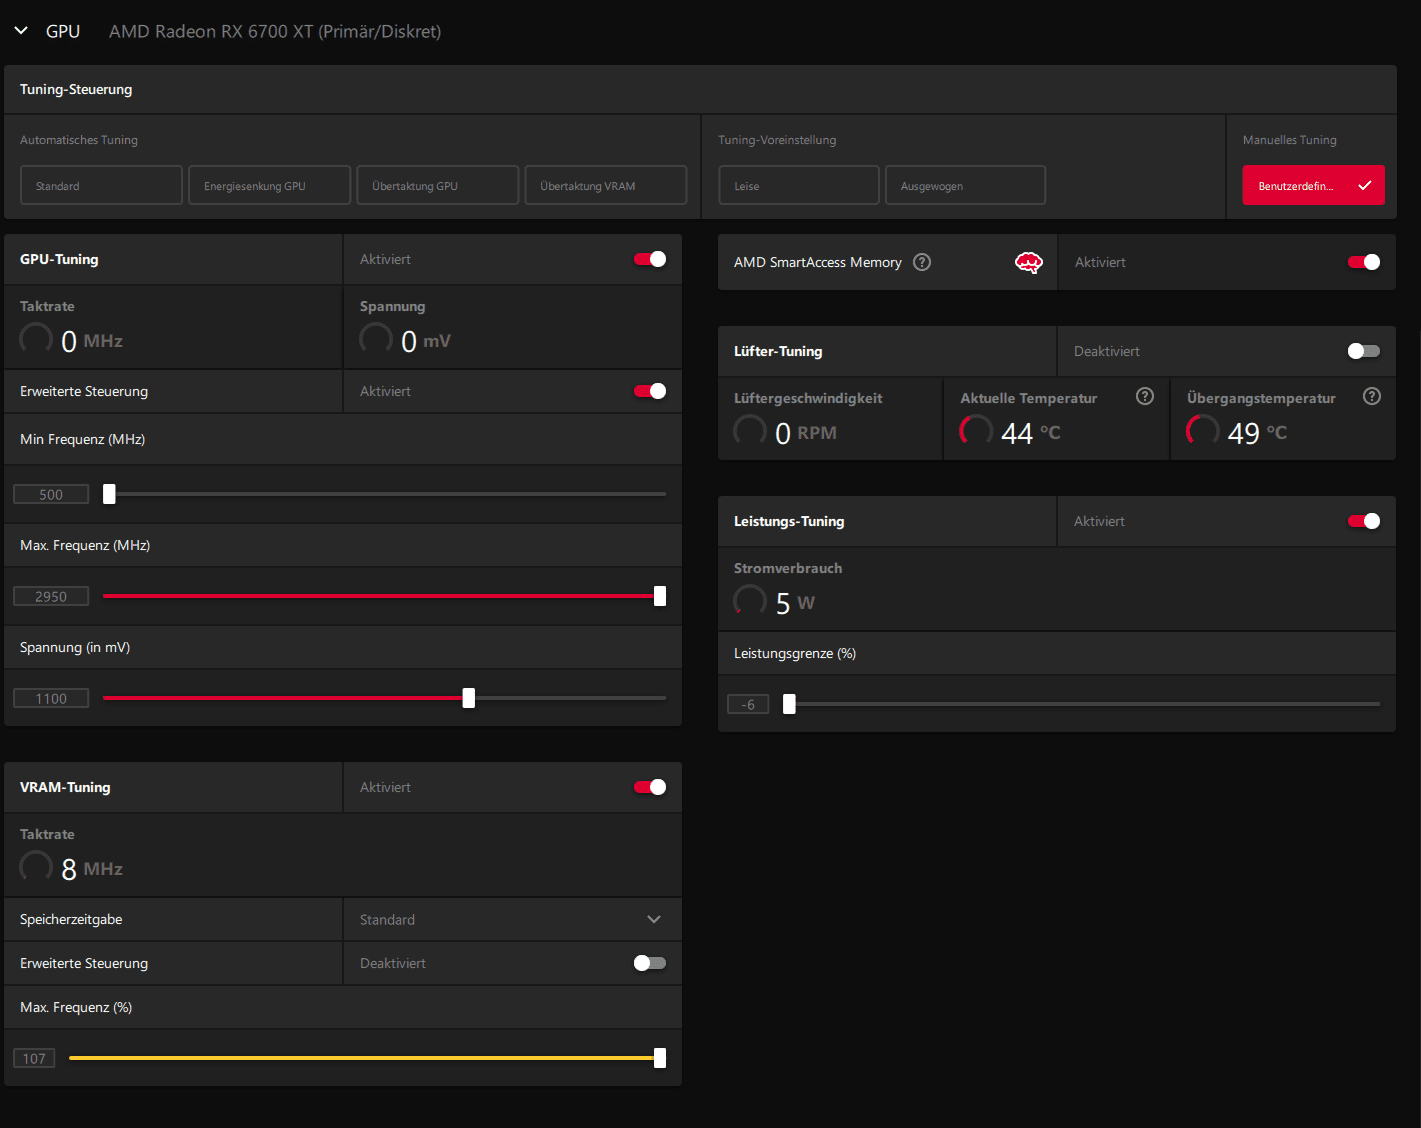
Task: Enable VRAM Erweiterte Steuerung switch
Action: click(650, 963)
